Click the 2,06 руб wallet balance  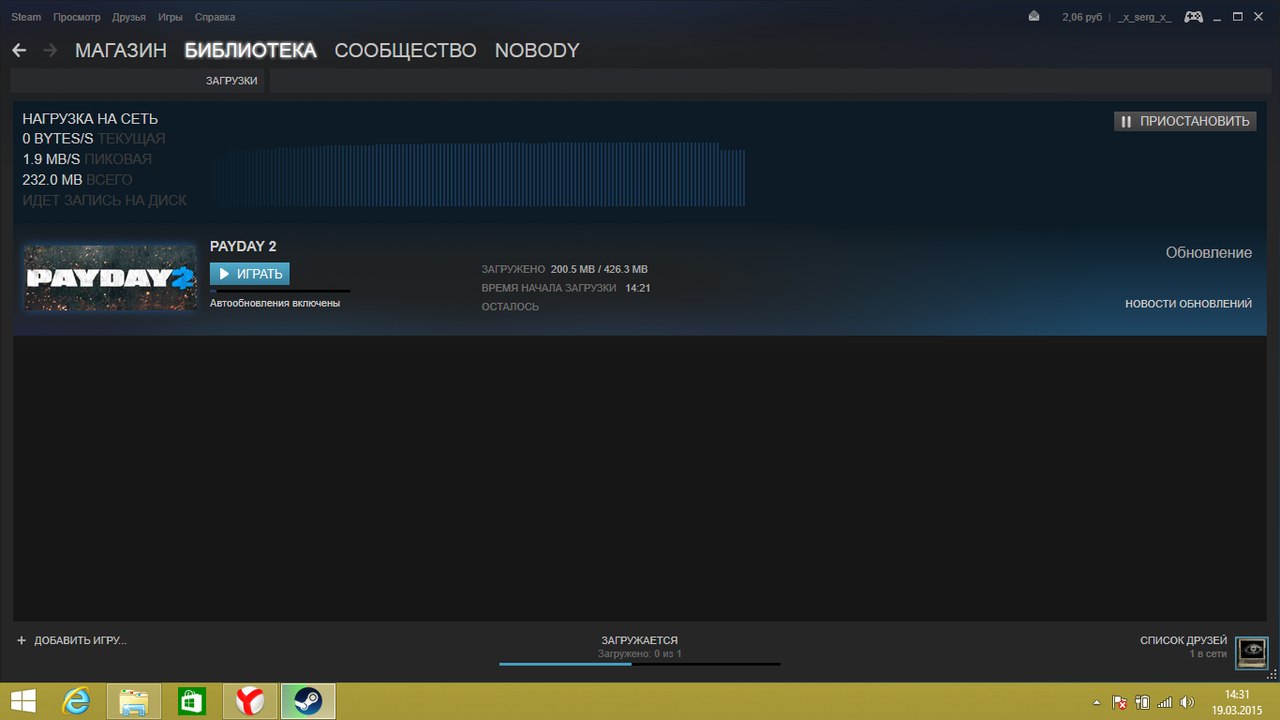1081,17
